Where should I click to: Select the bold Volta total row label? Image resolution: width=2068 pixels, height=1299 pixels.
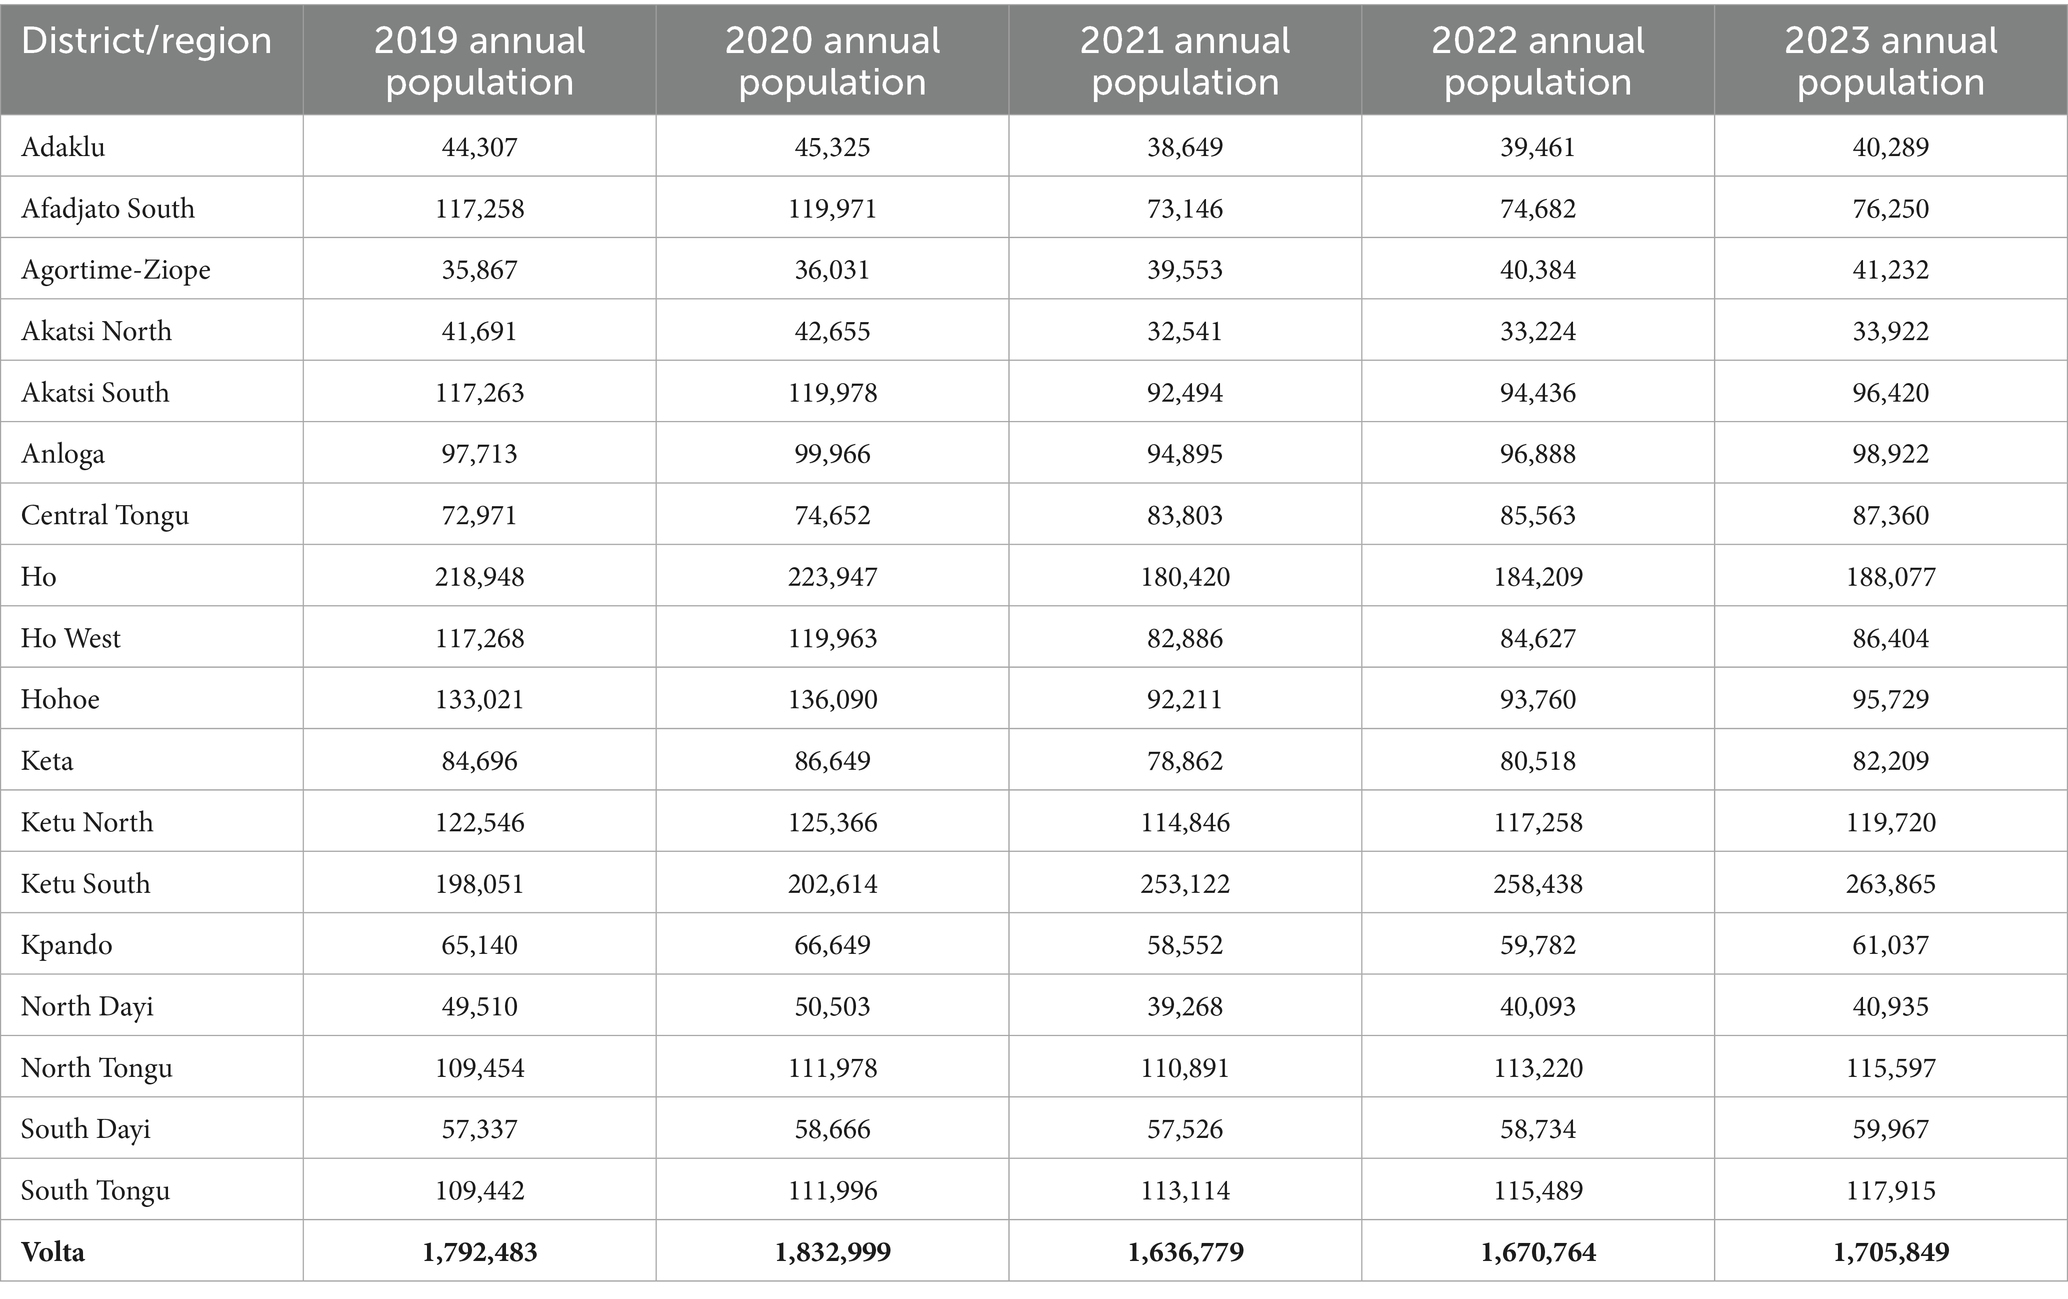tap(53, 1252)
